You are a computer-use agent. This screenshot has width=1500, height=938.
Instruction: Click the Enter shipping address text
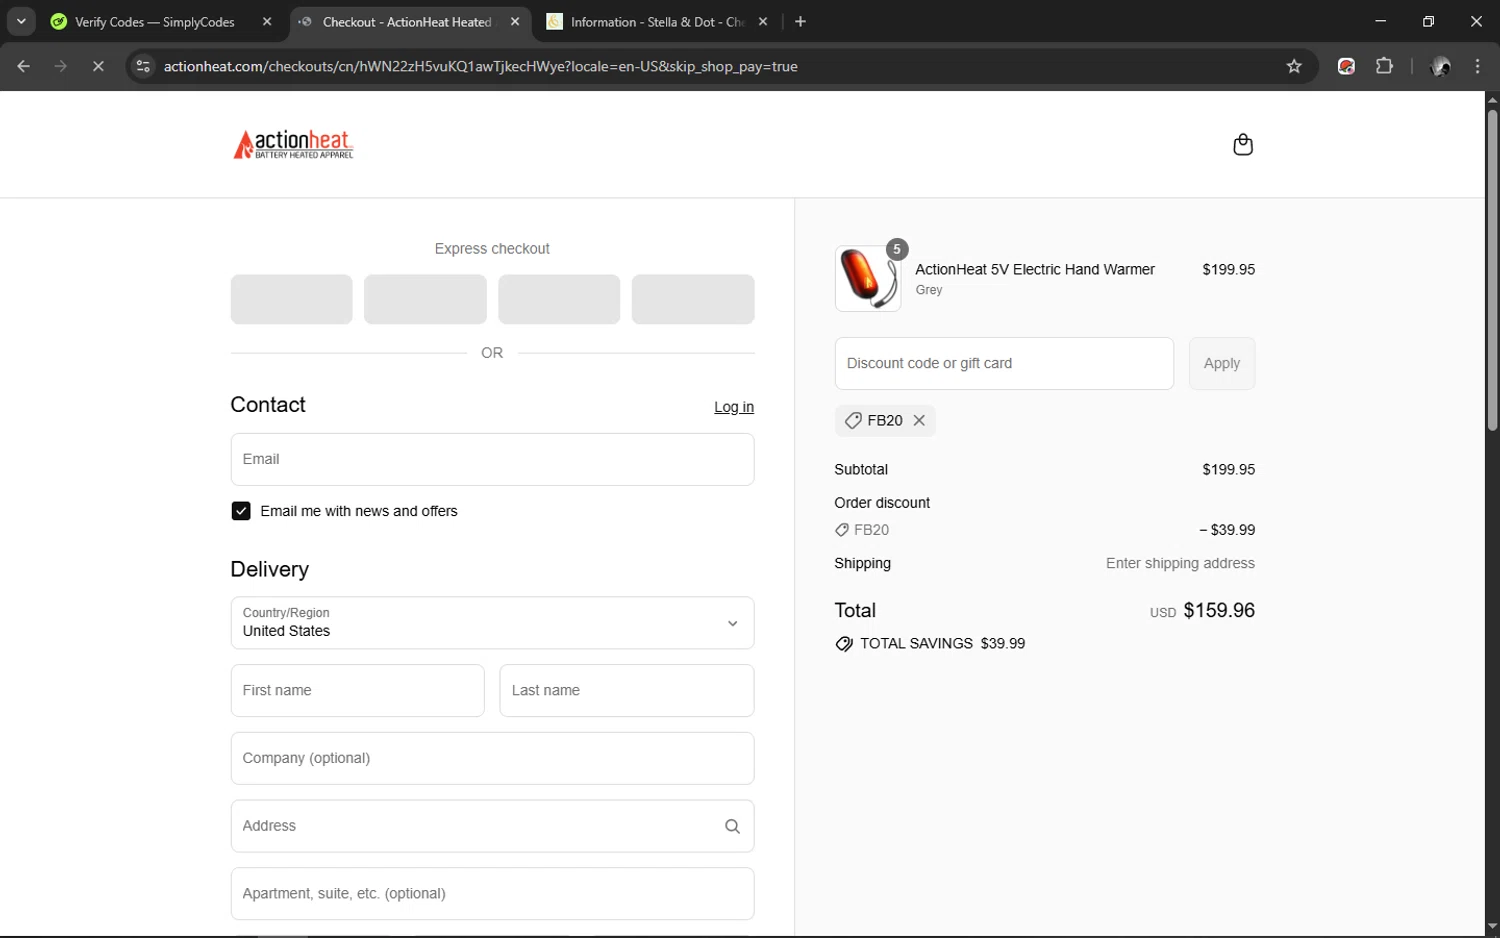[x=1180, y=563]
